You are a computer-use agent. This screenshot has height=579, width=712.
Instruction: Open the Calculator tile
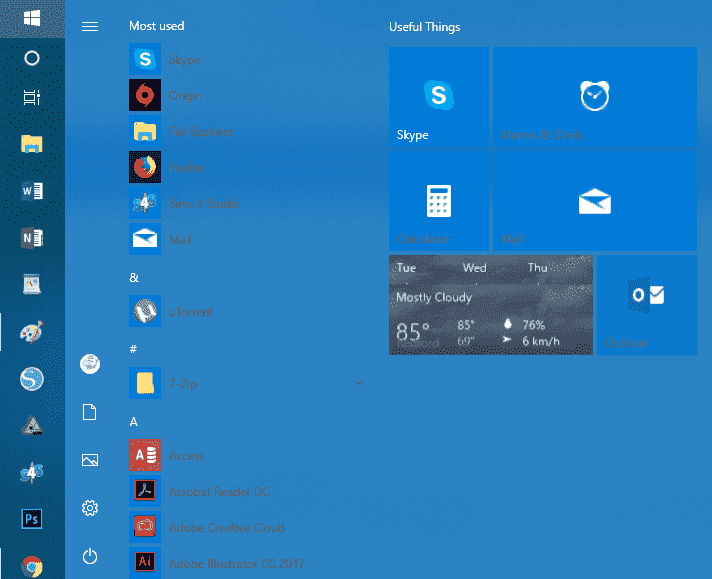(x=439, y=201)
